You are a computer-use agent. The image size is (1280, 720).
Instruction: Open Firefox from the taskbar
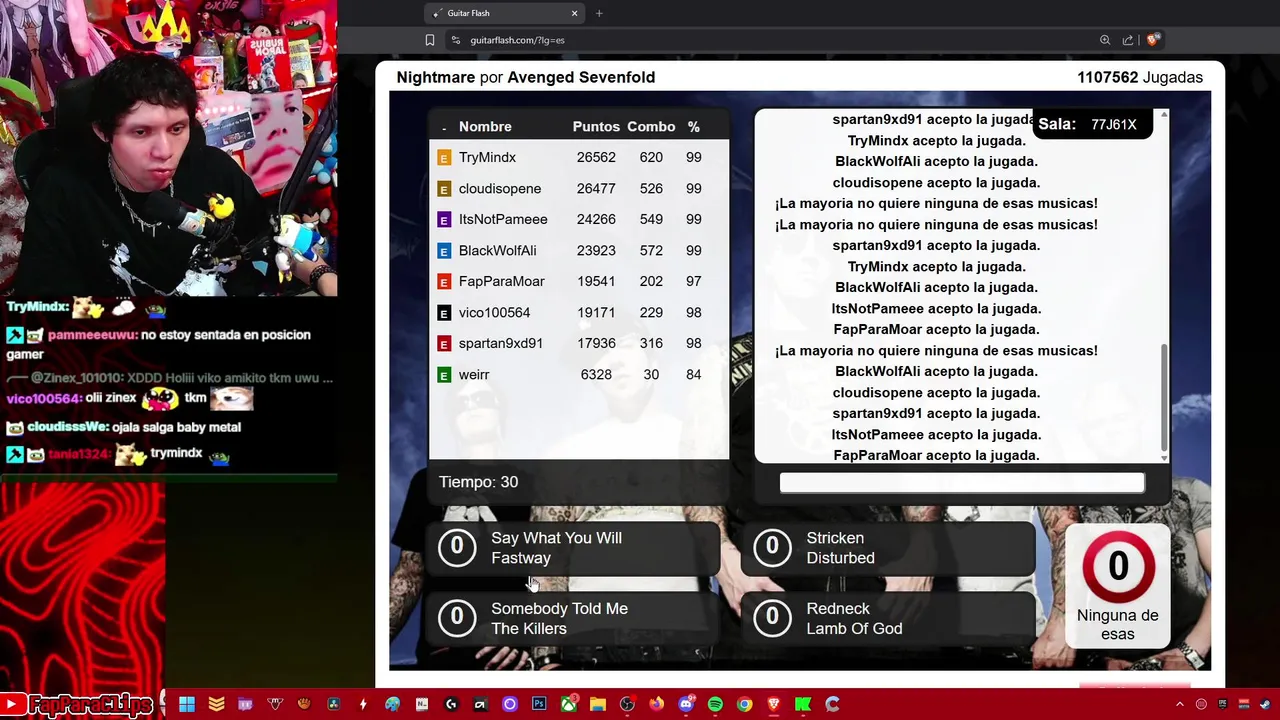click(x=657, y=704)
